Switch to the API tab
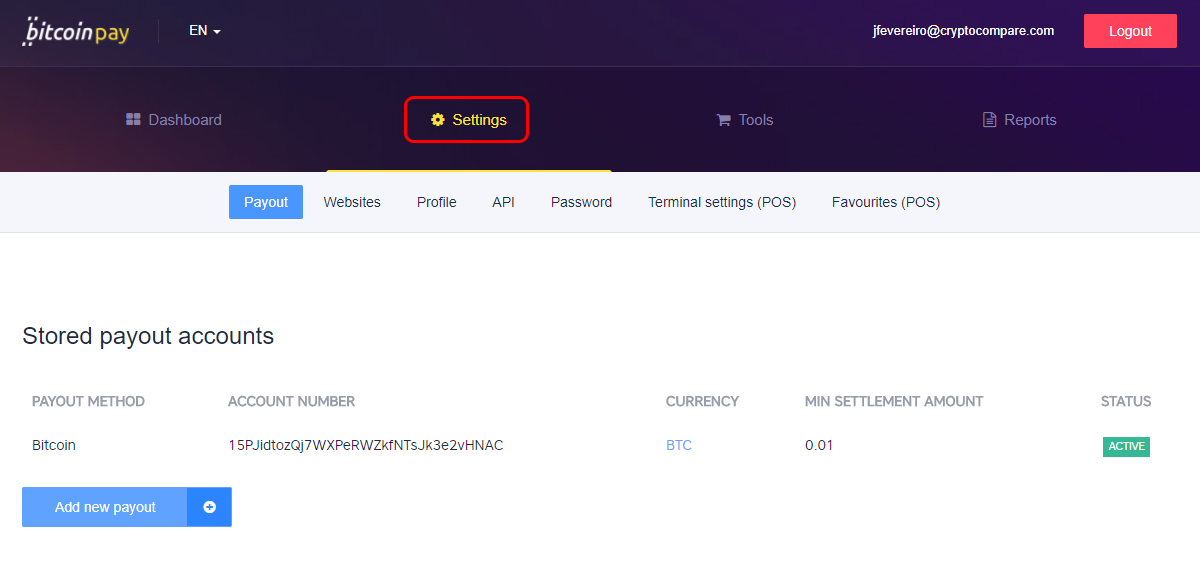Image resolution: width=1200 pixels, height=563 pixels. coord(503,202)
